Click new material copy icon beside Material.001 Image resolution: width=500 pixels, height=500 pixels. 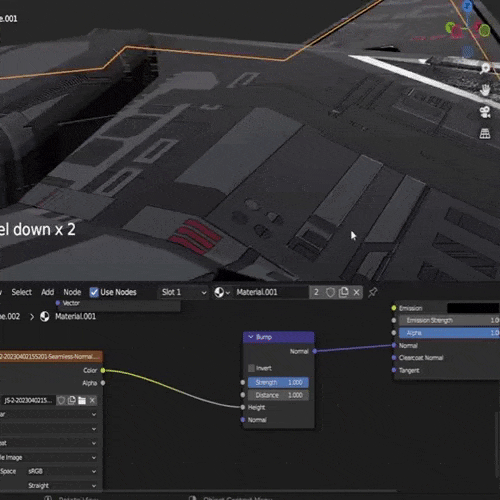pyautogui.click(x=343, y=292)
